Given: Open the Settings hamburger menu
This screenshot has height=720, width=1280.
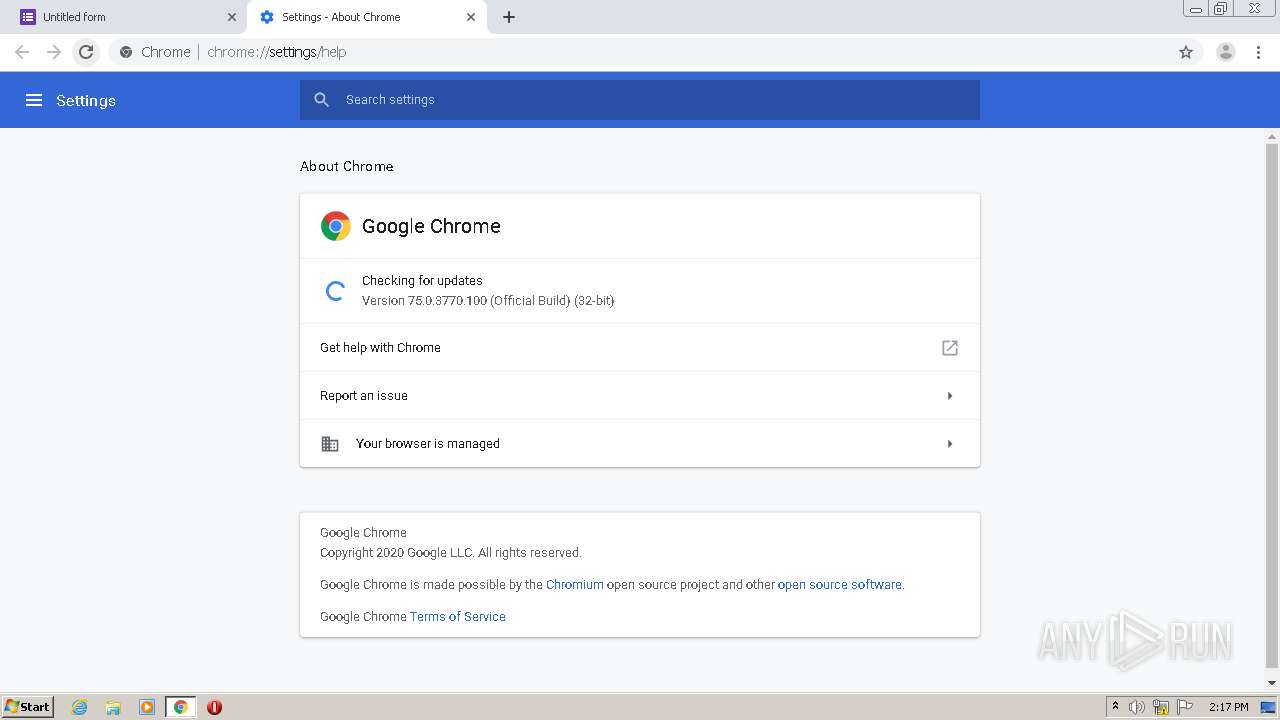Looking at the screenshot, I should coord(34,100).
